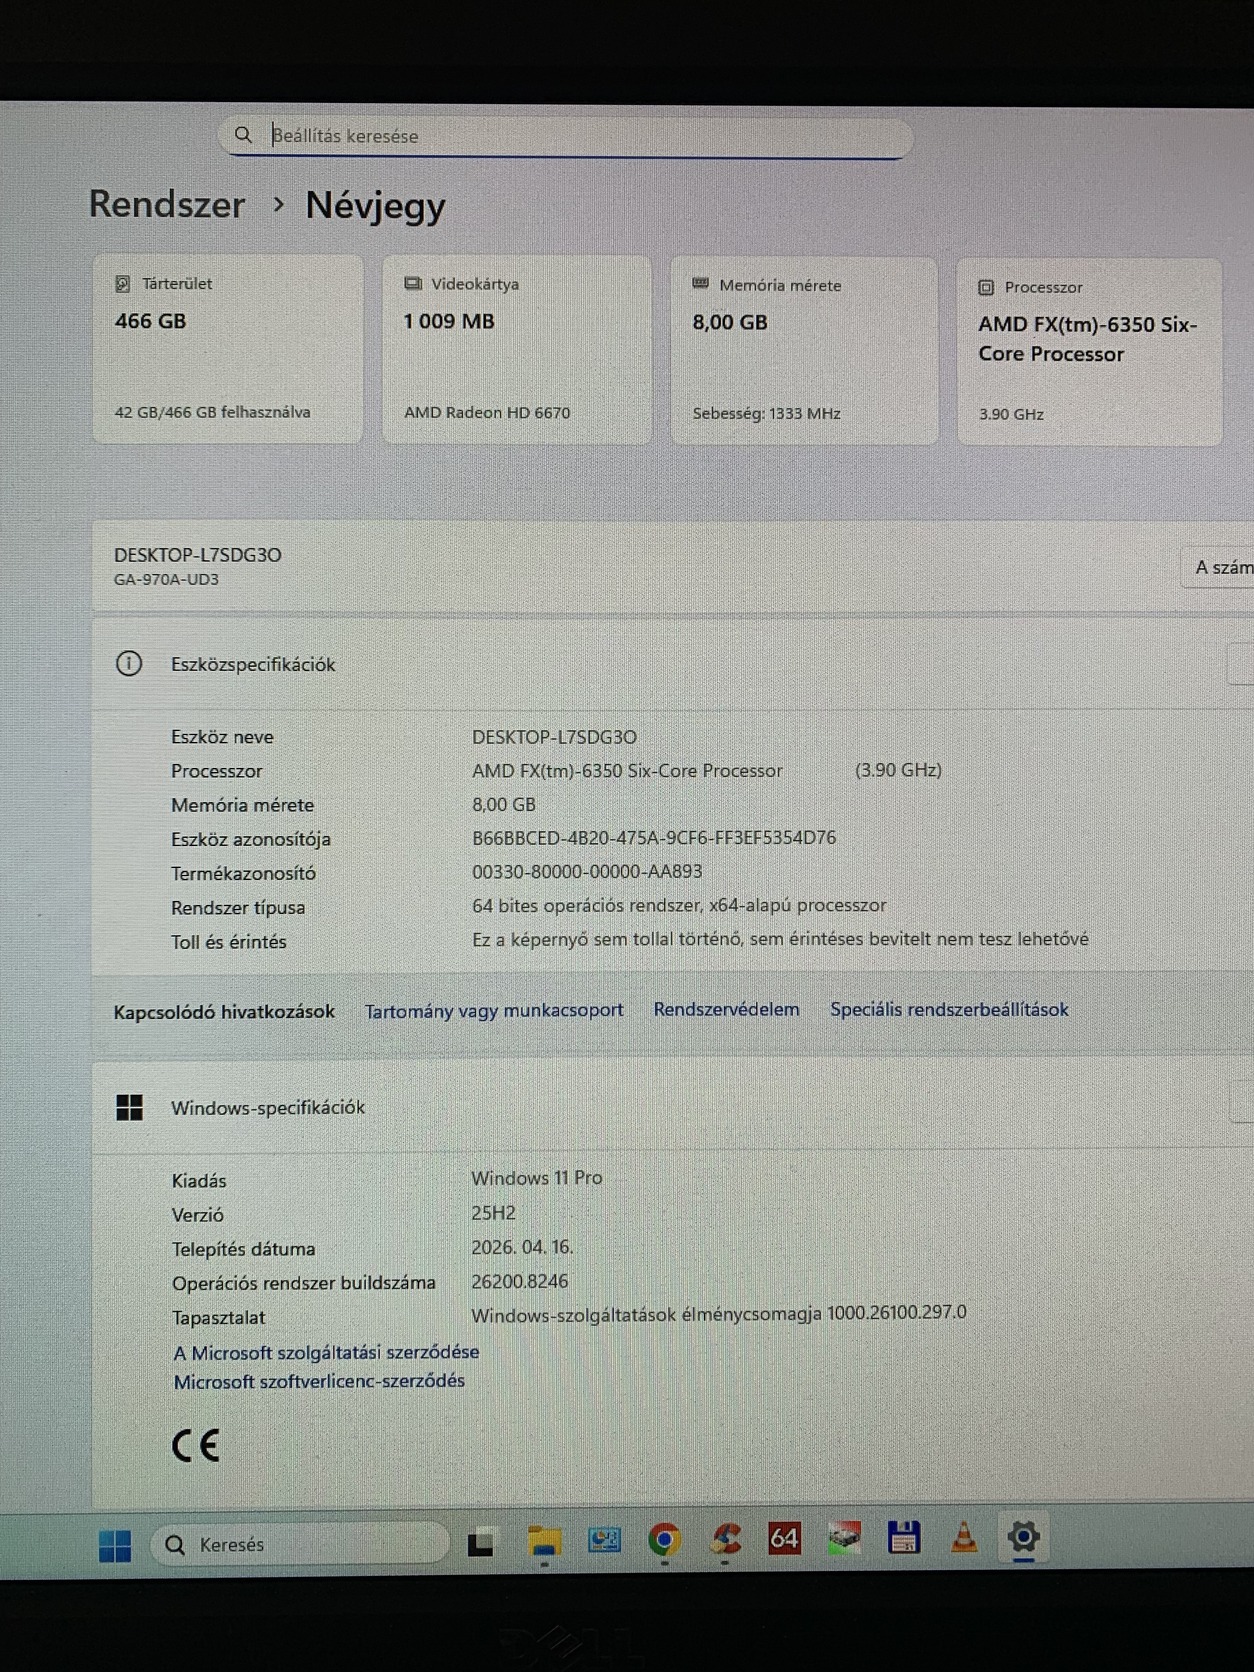Click the Tárterület storage icon
1254x1672 pixels.
coord(123,284)
